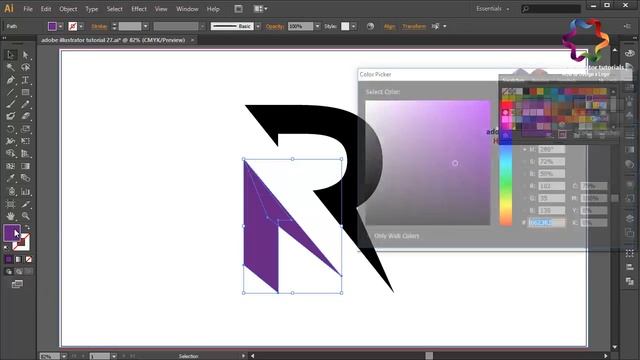
Task: Choose the Zoom tool
Action: click(x=25, y=216)
